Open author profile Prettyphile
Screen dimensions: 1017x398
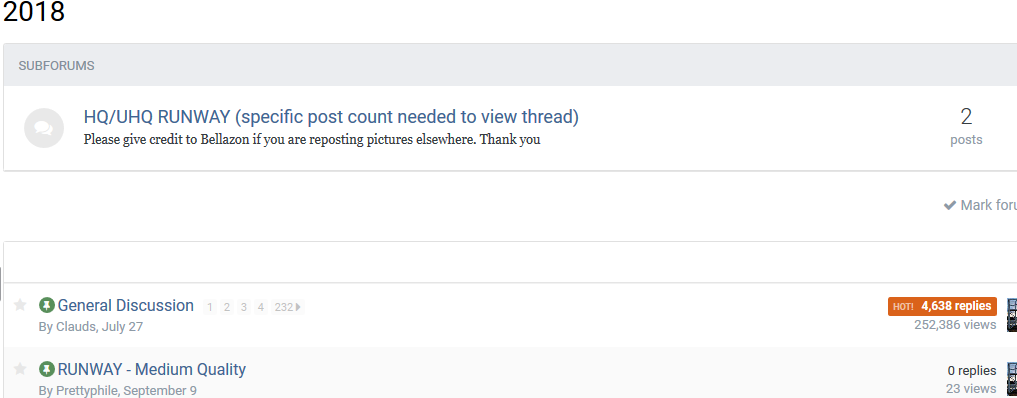pos(87,391)
